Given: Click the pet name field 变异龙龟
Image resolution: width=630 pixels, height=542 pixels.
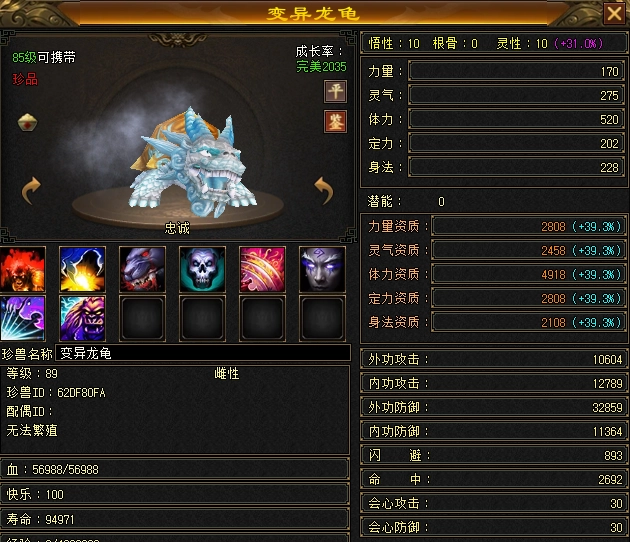Looking at the screenshot, I should (x=203, y=353).
